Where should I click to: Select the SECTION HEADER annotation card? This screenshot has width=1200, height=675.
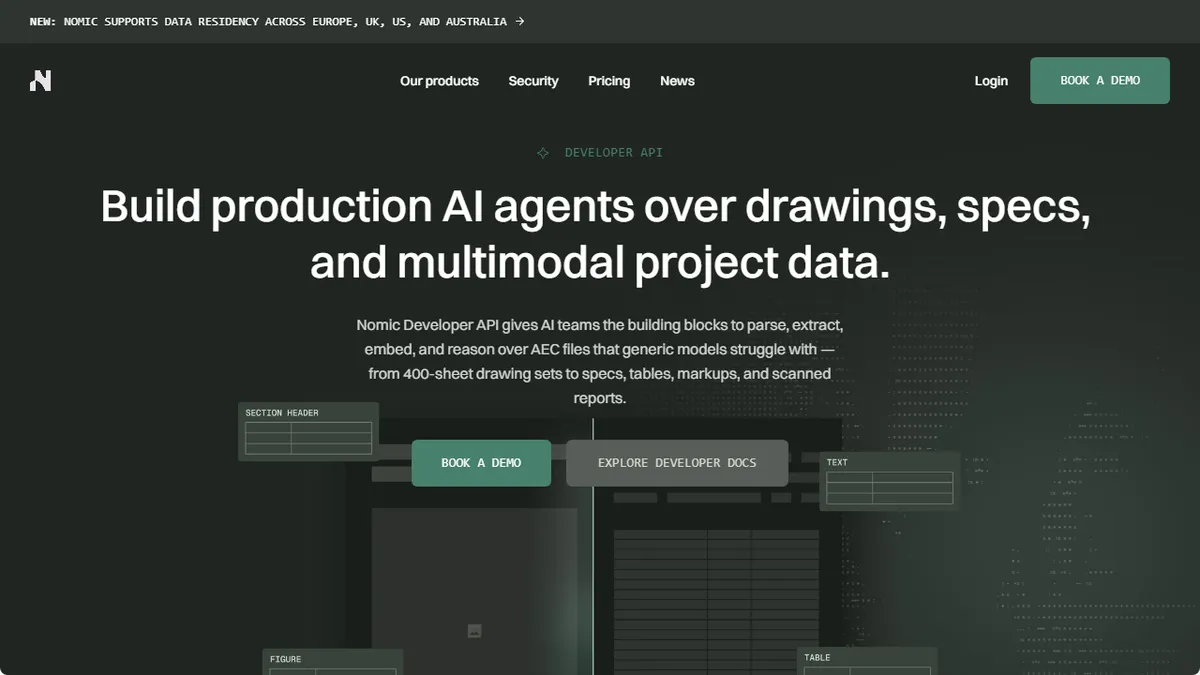tap(308, 432)
